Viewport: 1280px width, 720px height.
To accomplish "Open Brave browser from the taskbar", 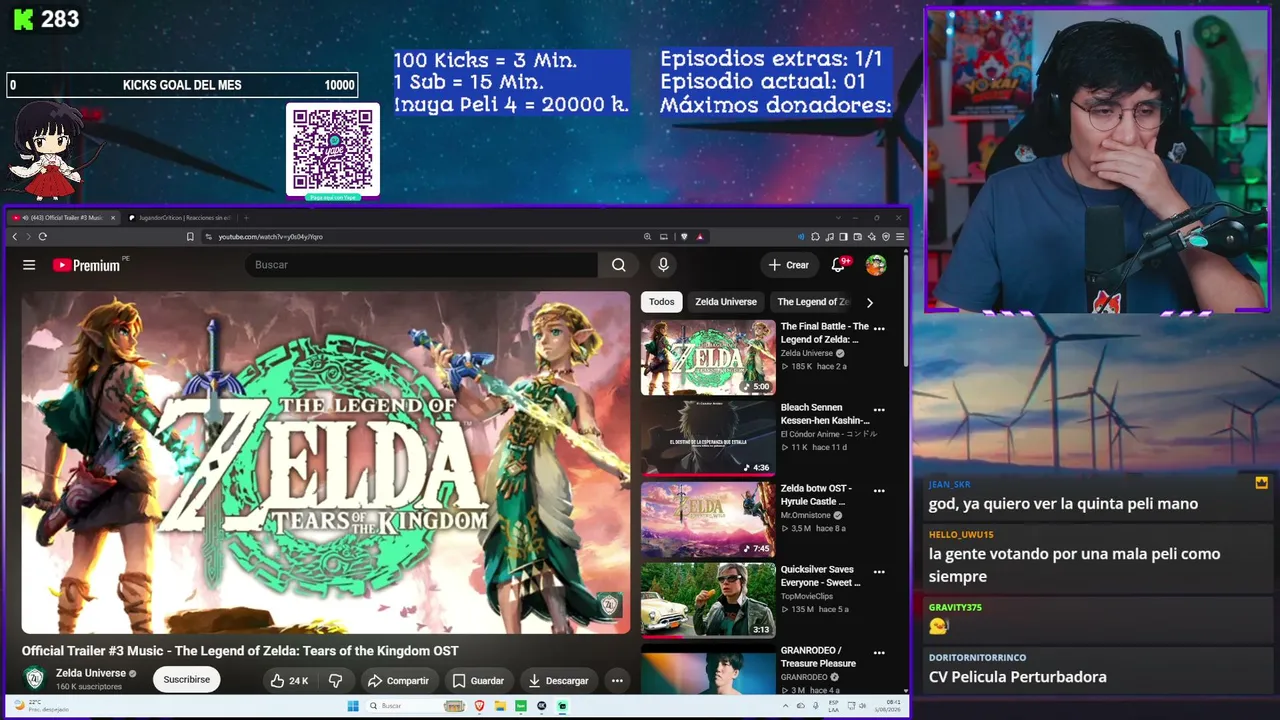I will point(479,706).
